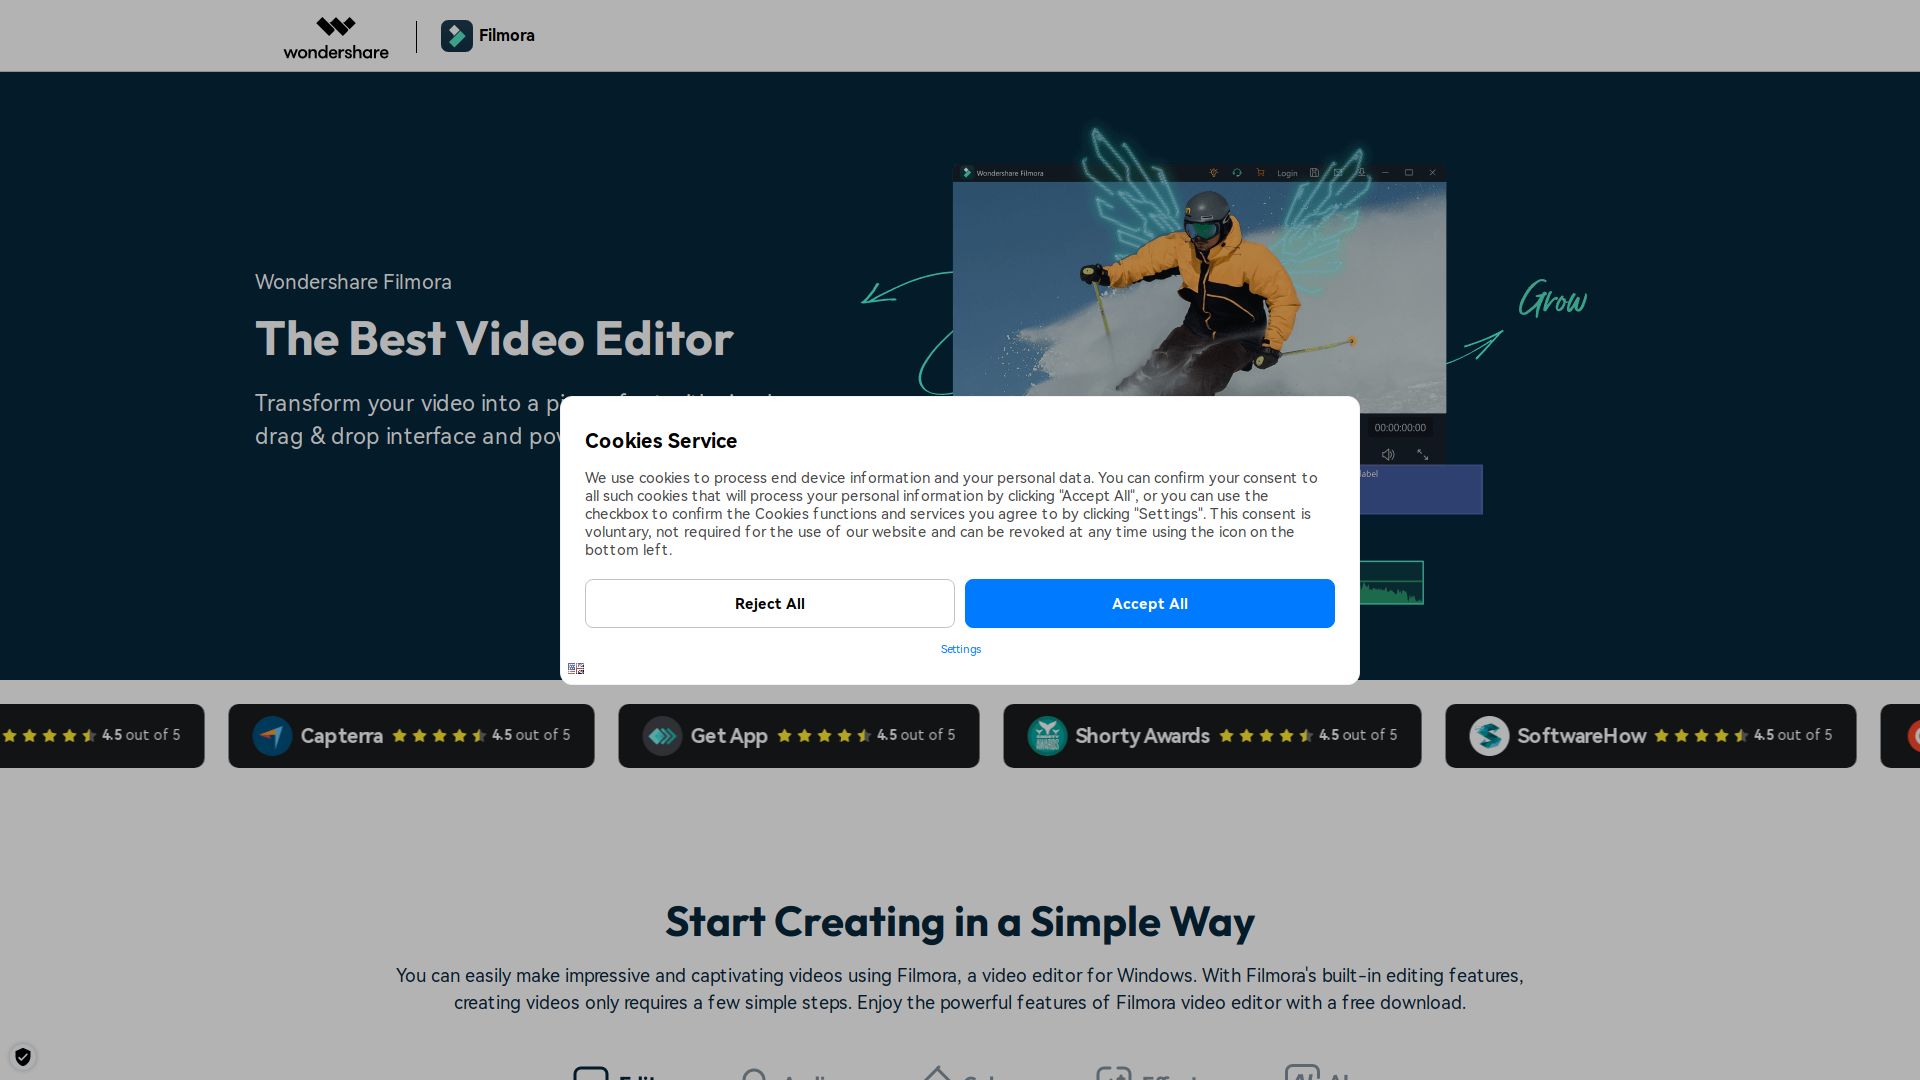Click the fullscreen expand arrows icon
The height and width of the screenshot is (1080, 1920).
coord(1422,455)
